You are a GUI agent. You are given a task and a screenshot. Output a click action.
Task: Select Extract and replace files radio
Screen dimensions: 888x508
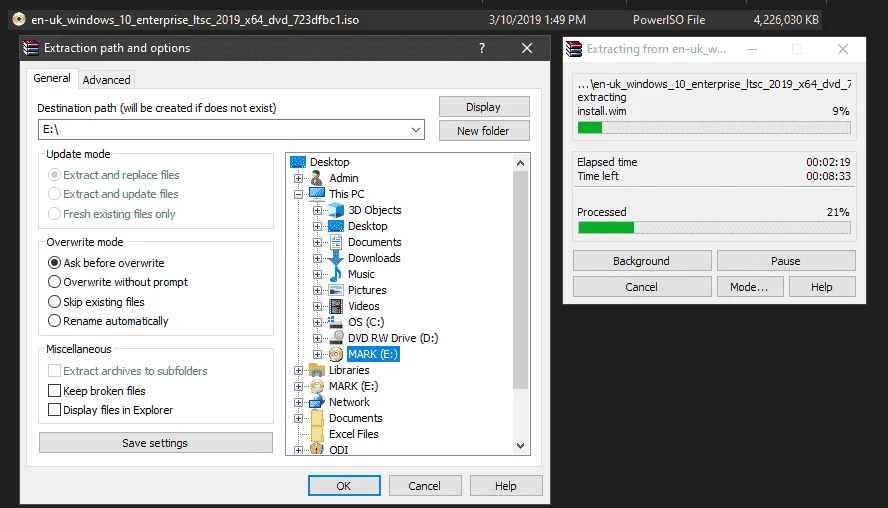tap(54, 175)
